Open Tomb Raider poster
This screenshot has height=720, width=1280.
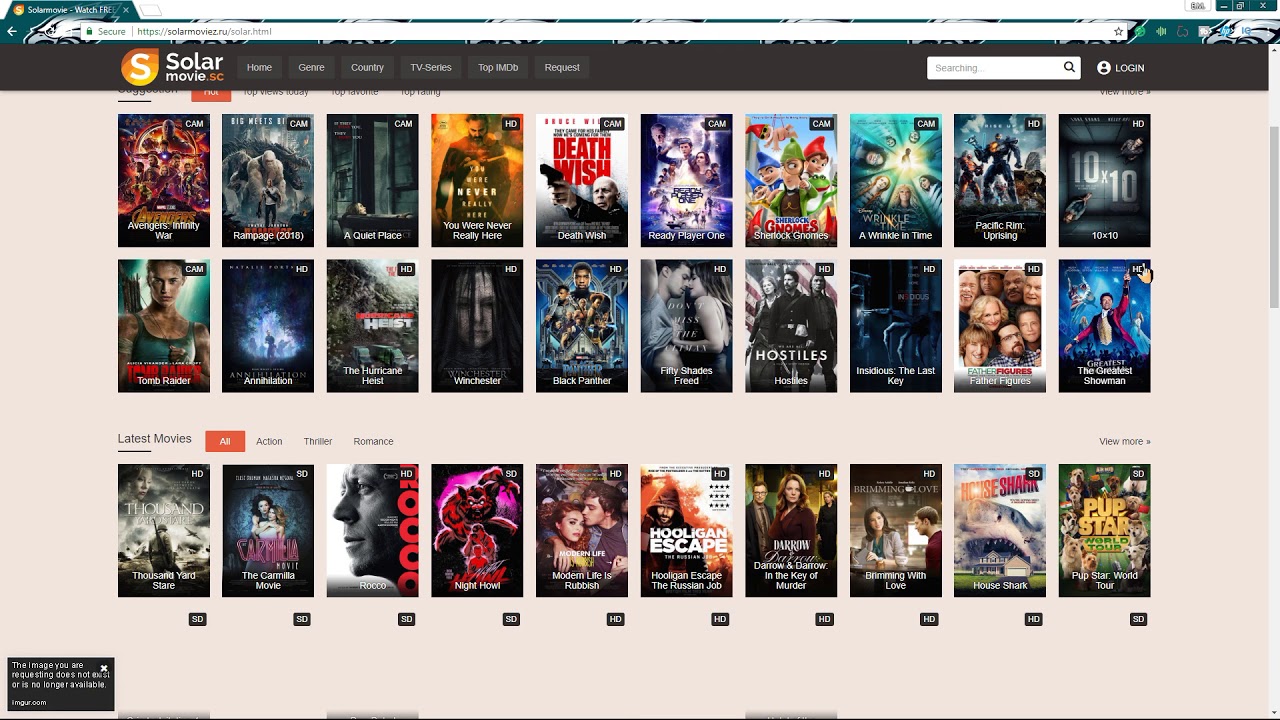[x=164, y=326]
